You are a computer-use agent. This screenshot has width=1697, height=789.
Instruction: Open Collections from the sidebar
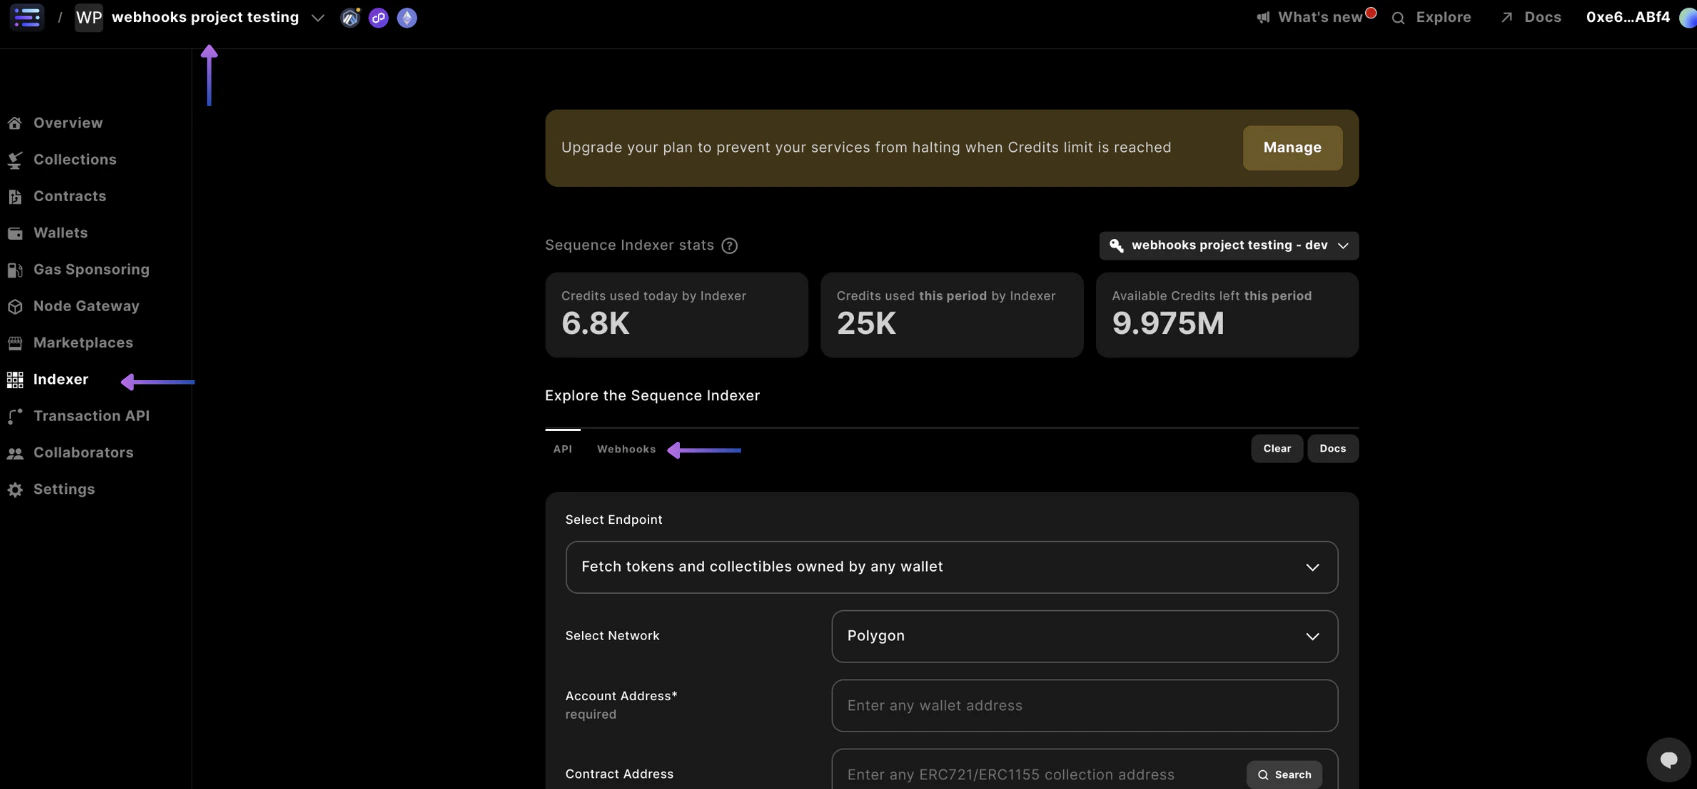(x=75, y=160)
